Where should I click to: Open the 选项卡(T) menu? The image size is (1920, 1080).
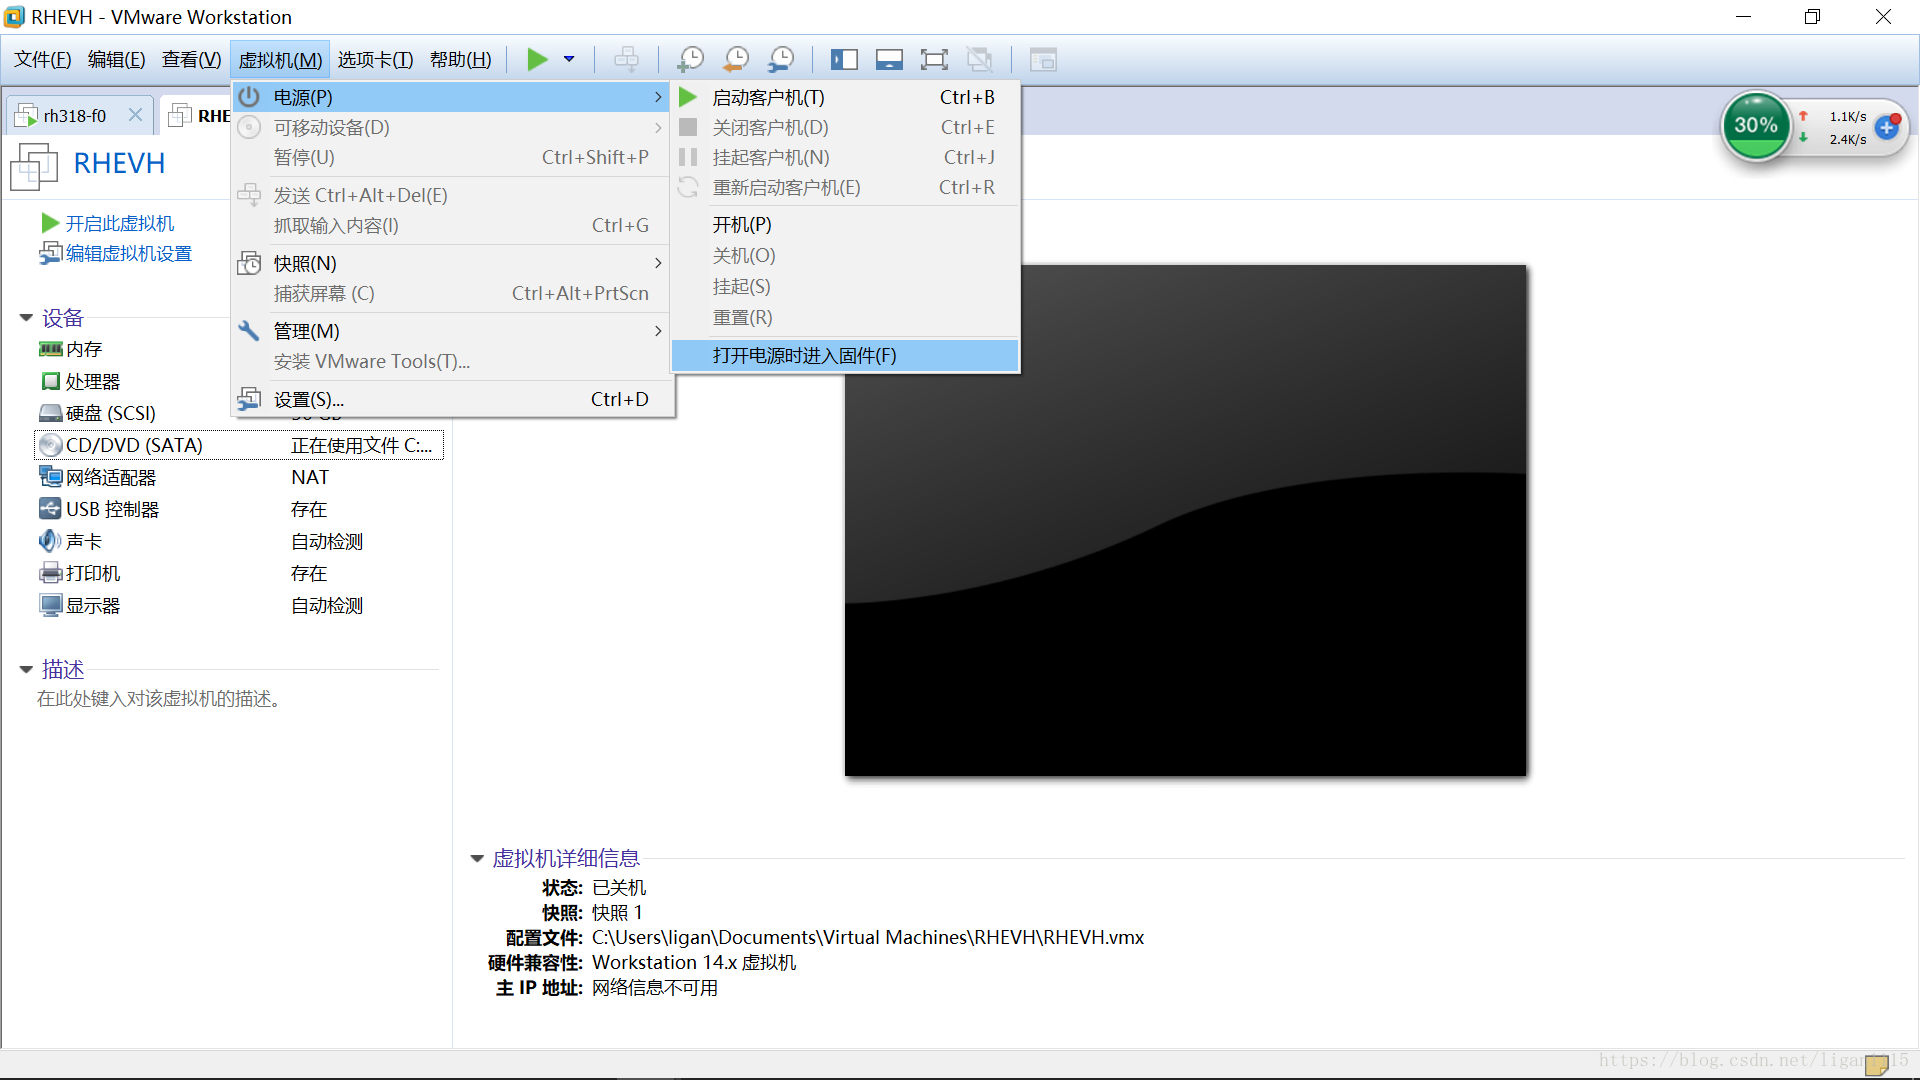pyautogui.click(x=376, y=60)
